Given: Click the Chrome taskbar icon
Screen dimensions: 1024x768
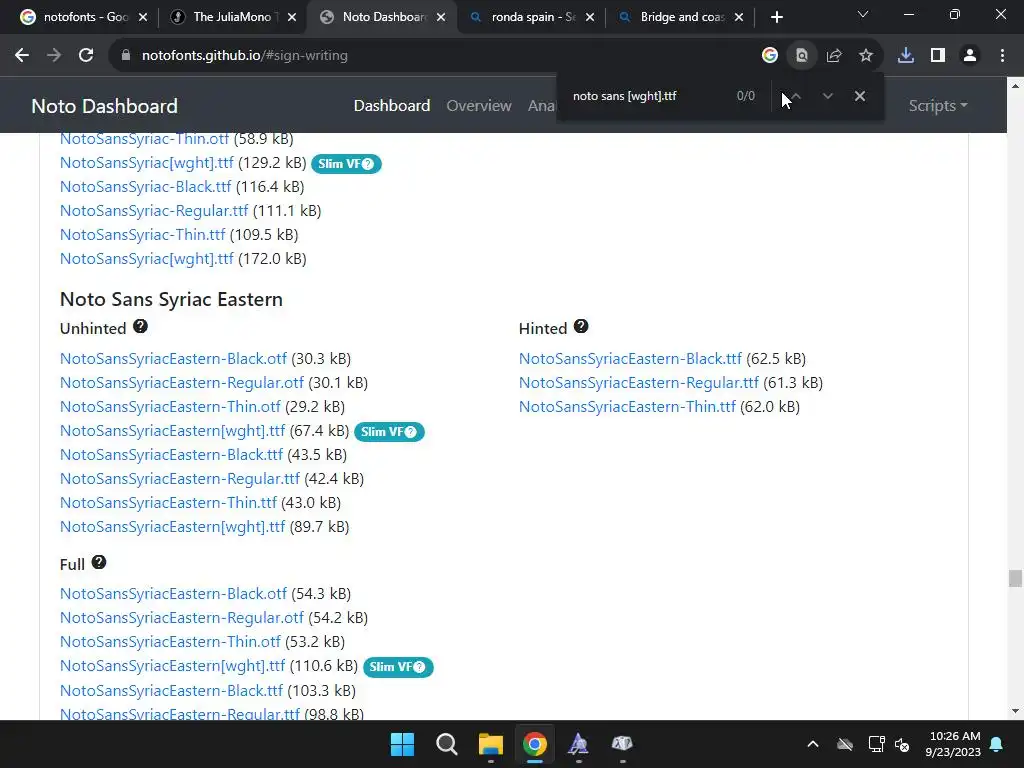Looking at the screenshot, I should tap(535, 744).
